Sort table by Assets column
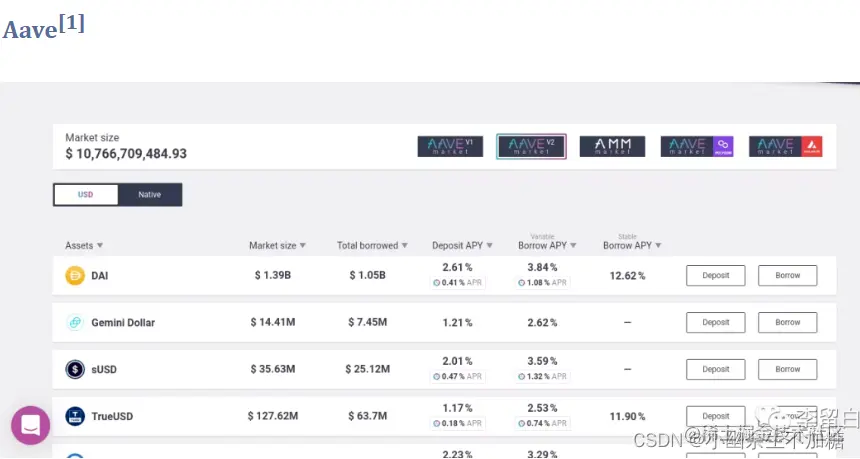The width and height of the screenshot is (860, 459). (x=84, y=246)
